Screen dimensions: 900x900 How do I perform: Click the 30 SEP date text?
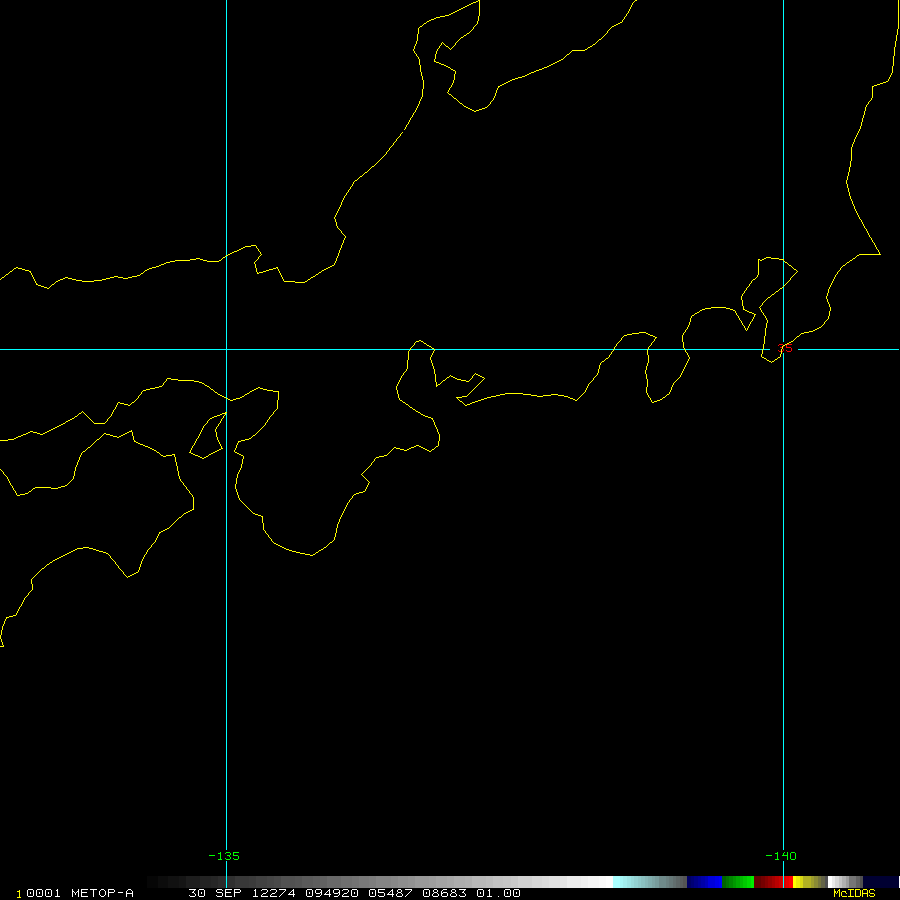point(212,893)
